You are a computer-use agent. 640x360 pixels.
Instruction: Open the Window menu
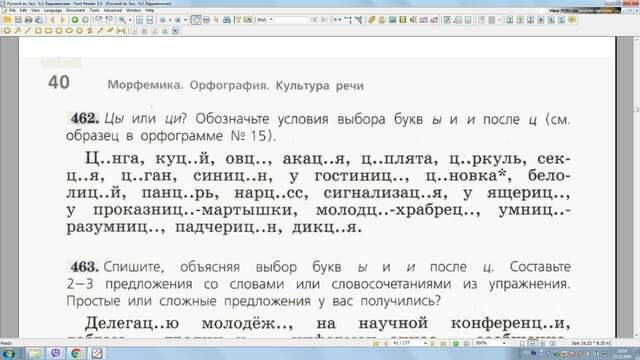(133, 10)
